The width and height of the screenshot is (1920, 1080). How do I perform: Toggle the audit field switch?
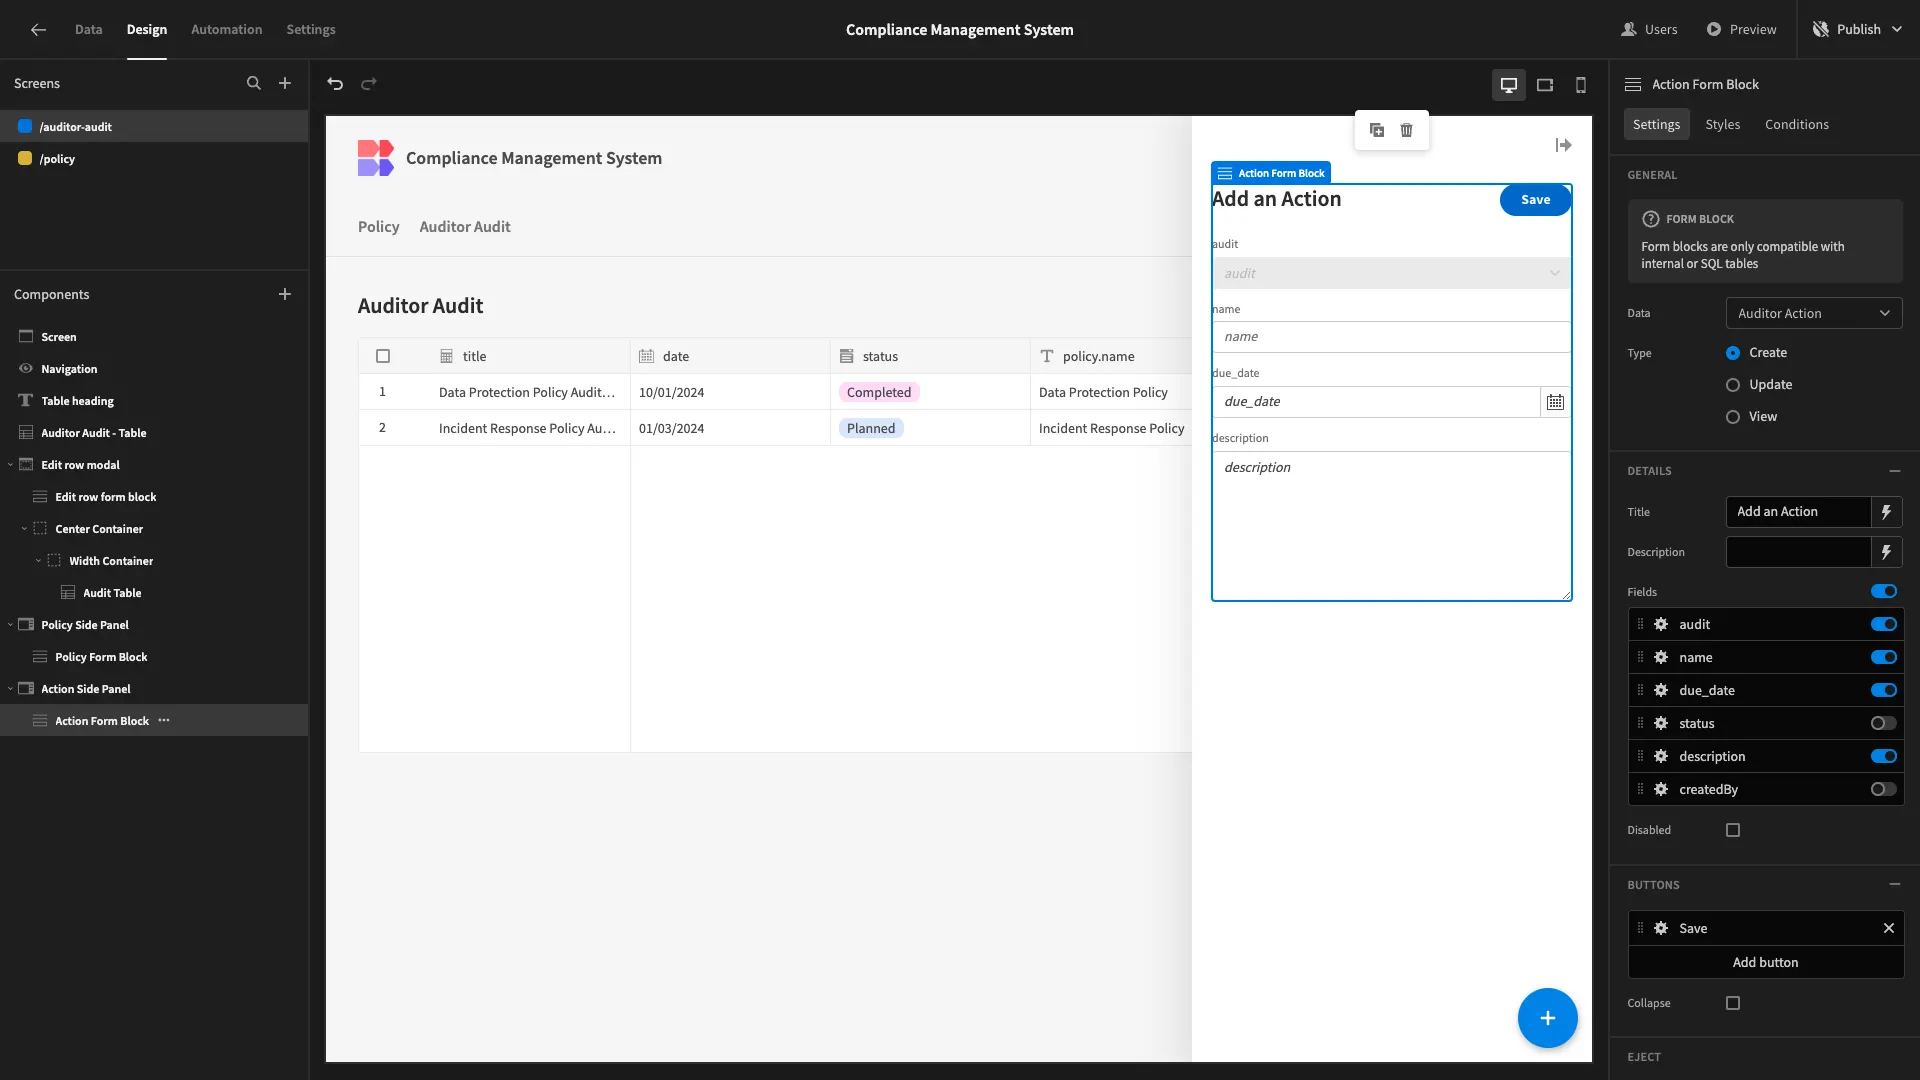click(x=1884, y=624)
